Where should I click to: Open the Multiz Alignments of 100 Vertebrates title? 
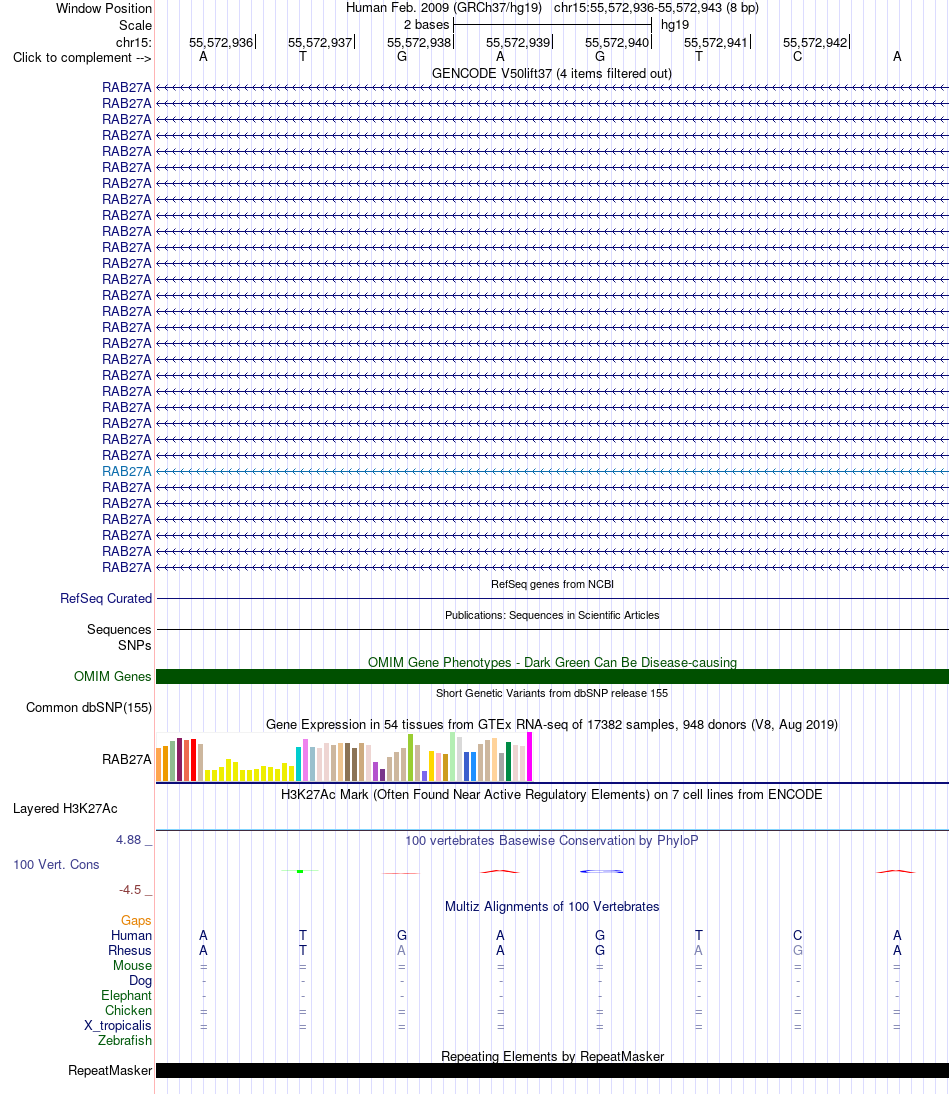click(x=552, y=906)
